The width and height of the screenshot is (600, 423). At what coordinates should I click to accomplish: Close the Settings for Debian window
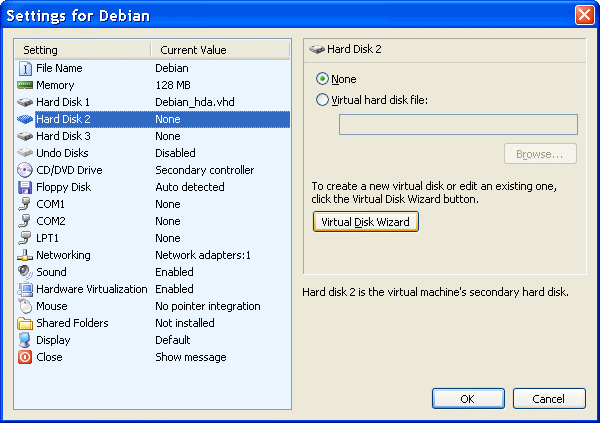click(585, 15)
